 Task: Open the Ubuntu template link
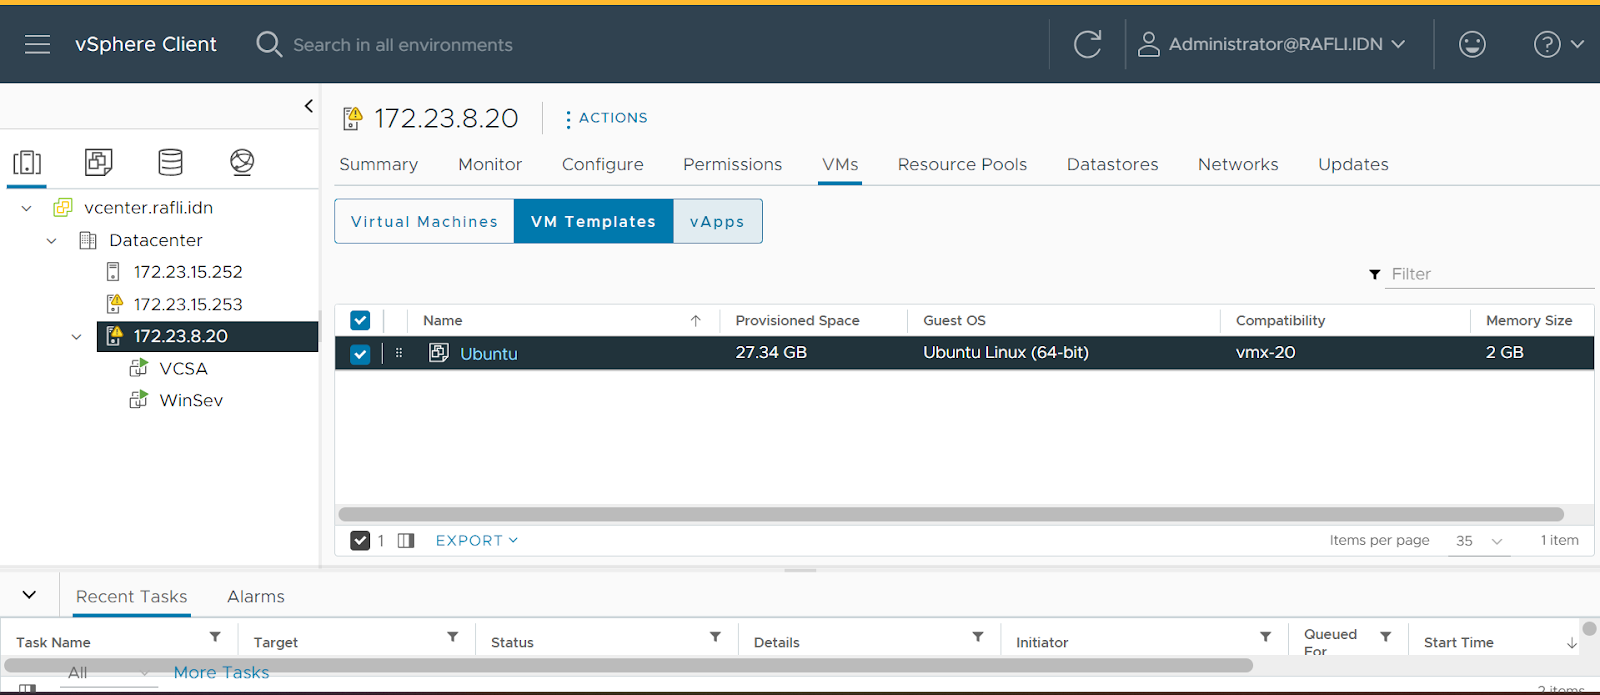coord(489,353)
